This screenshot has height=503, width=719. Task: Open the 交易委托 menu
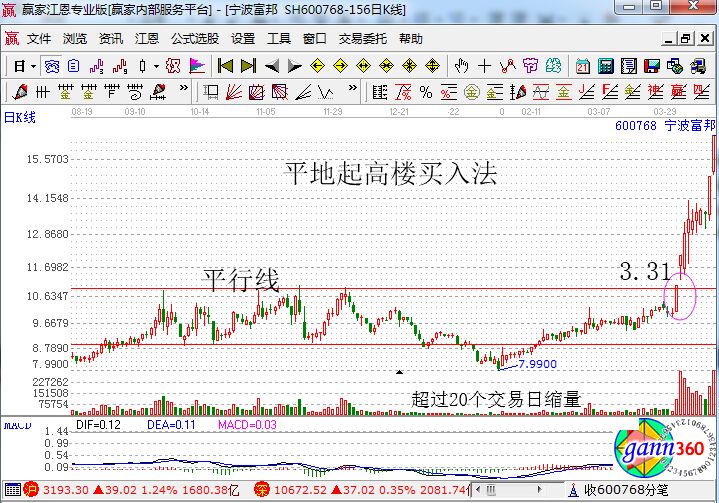click(362, 39)
